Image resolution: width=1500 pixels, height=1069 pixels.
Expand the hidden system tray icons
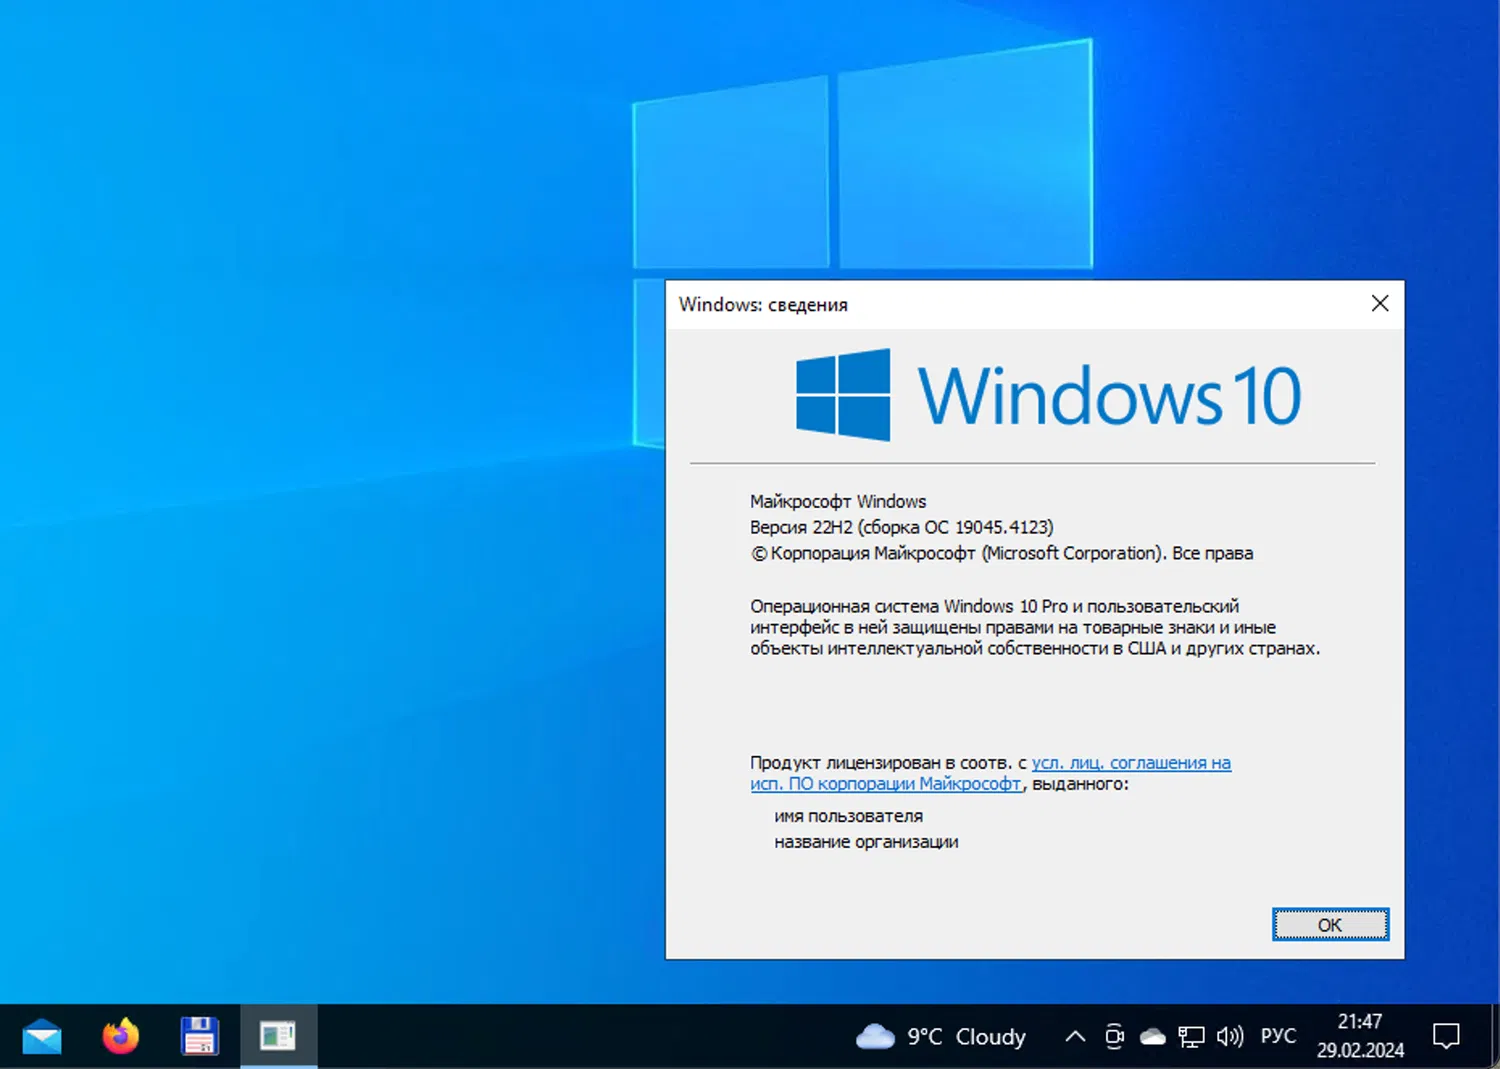1073,1037
